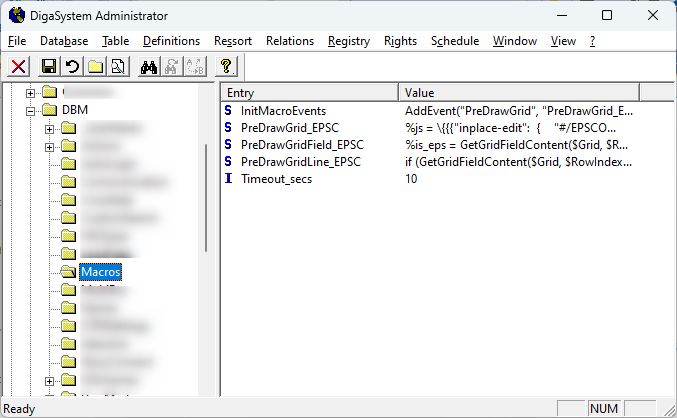Sort by the Entry column header
The image size is (677, 418).
tap(309, 92)
